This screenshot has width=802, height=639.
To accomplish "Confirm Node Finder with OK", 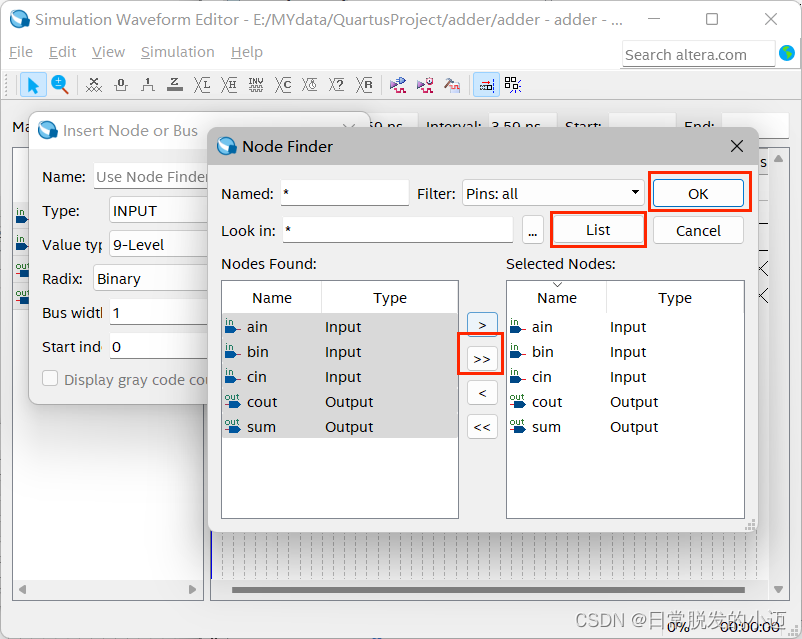I will [x=698, y=193].
